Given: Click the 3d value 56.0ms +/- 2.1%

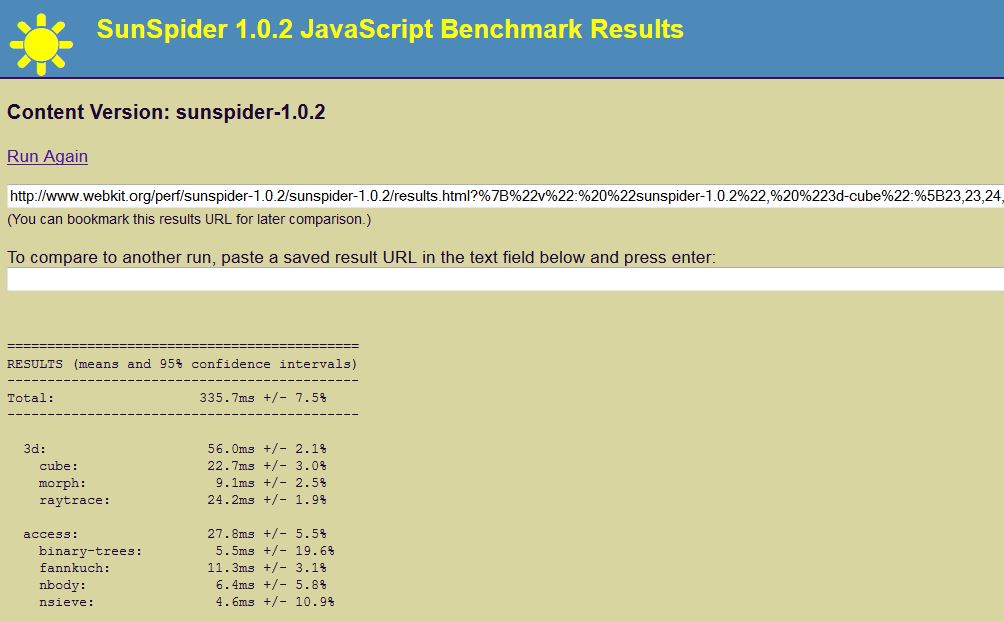Looking at the screenshot, I should click(266, 449).
